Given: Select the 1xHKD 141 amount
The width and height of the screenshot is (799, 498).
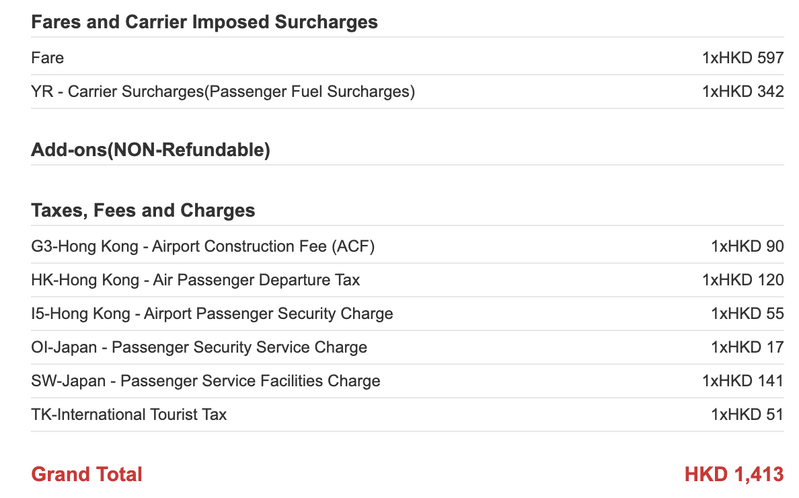Looking at the screenshot, I should pos(742,381).
